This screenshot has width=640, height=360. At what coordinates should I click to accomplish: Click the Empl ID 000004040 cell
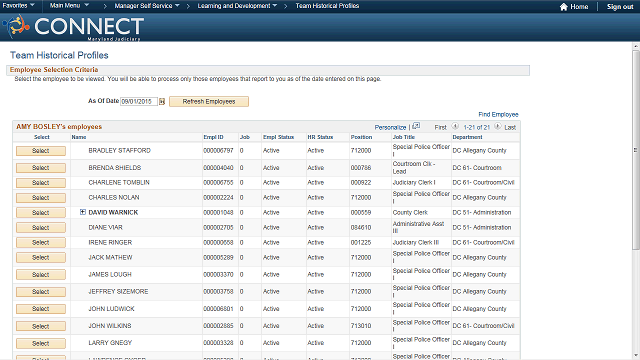click(x=218, y=168)
